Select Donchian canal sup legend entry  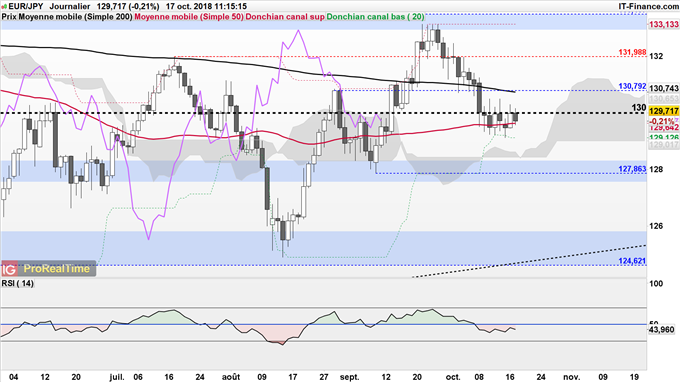(285, 16)
